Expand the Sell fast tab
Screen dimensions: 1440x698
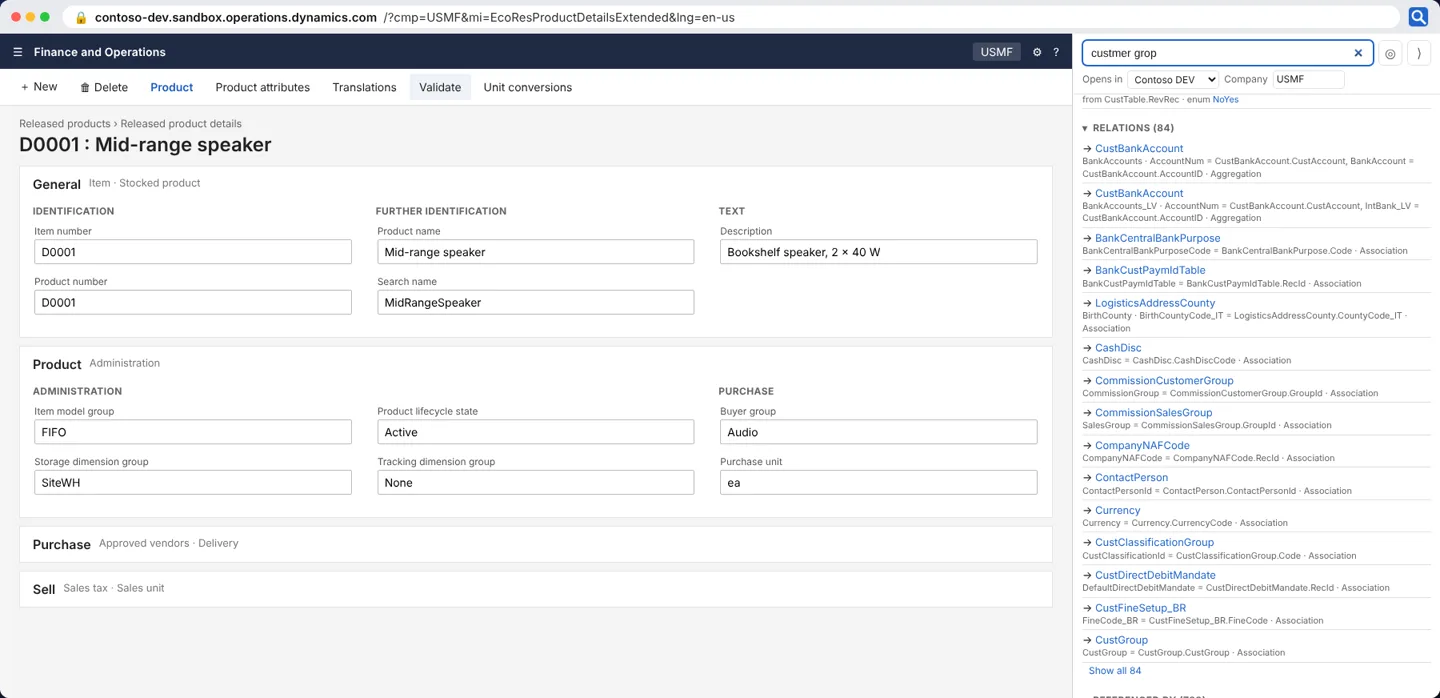tap(536, 589)
